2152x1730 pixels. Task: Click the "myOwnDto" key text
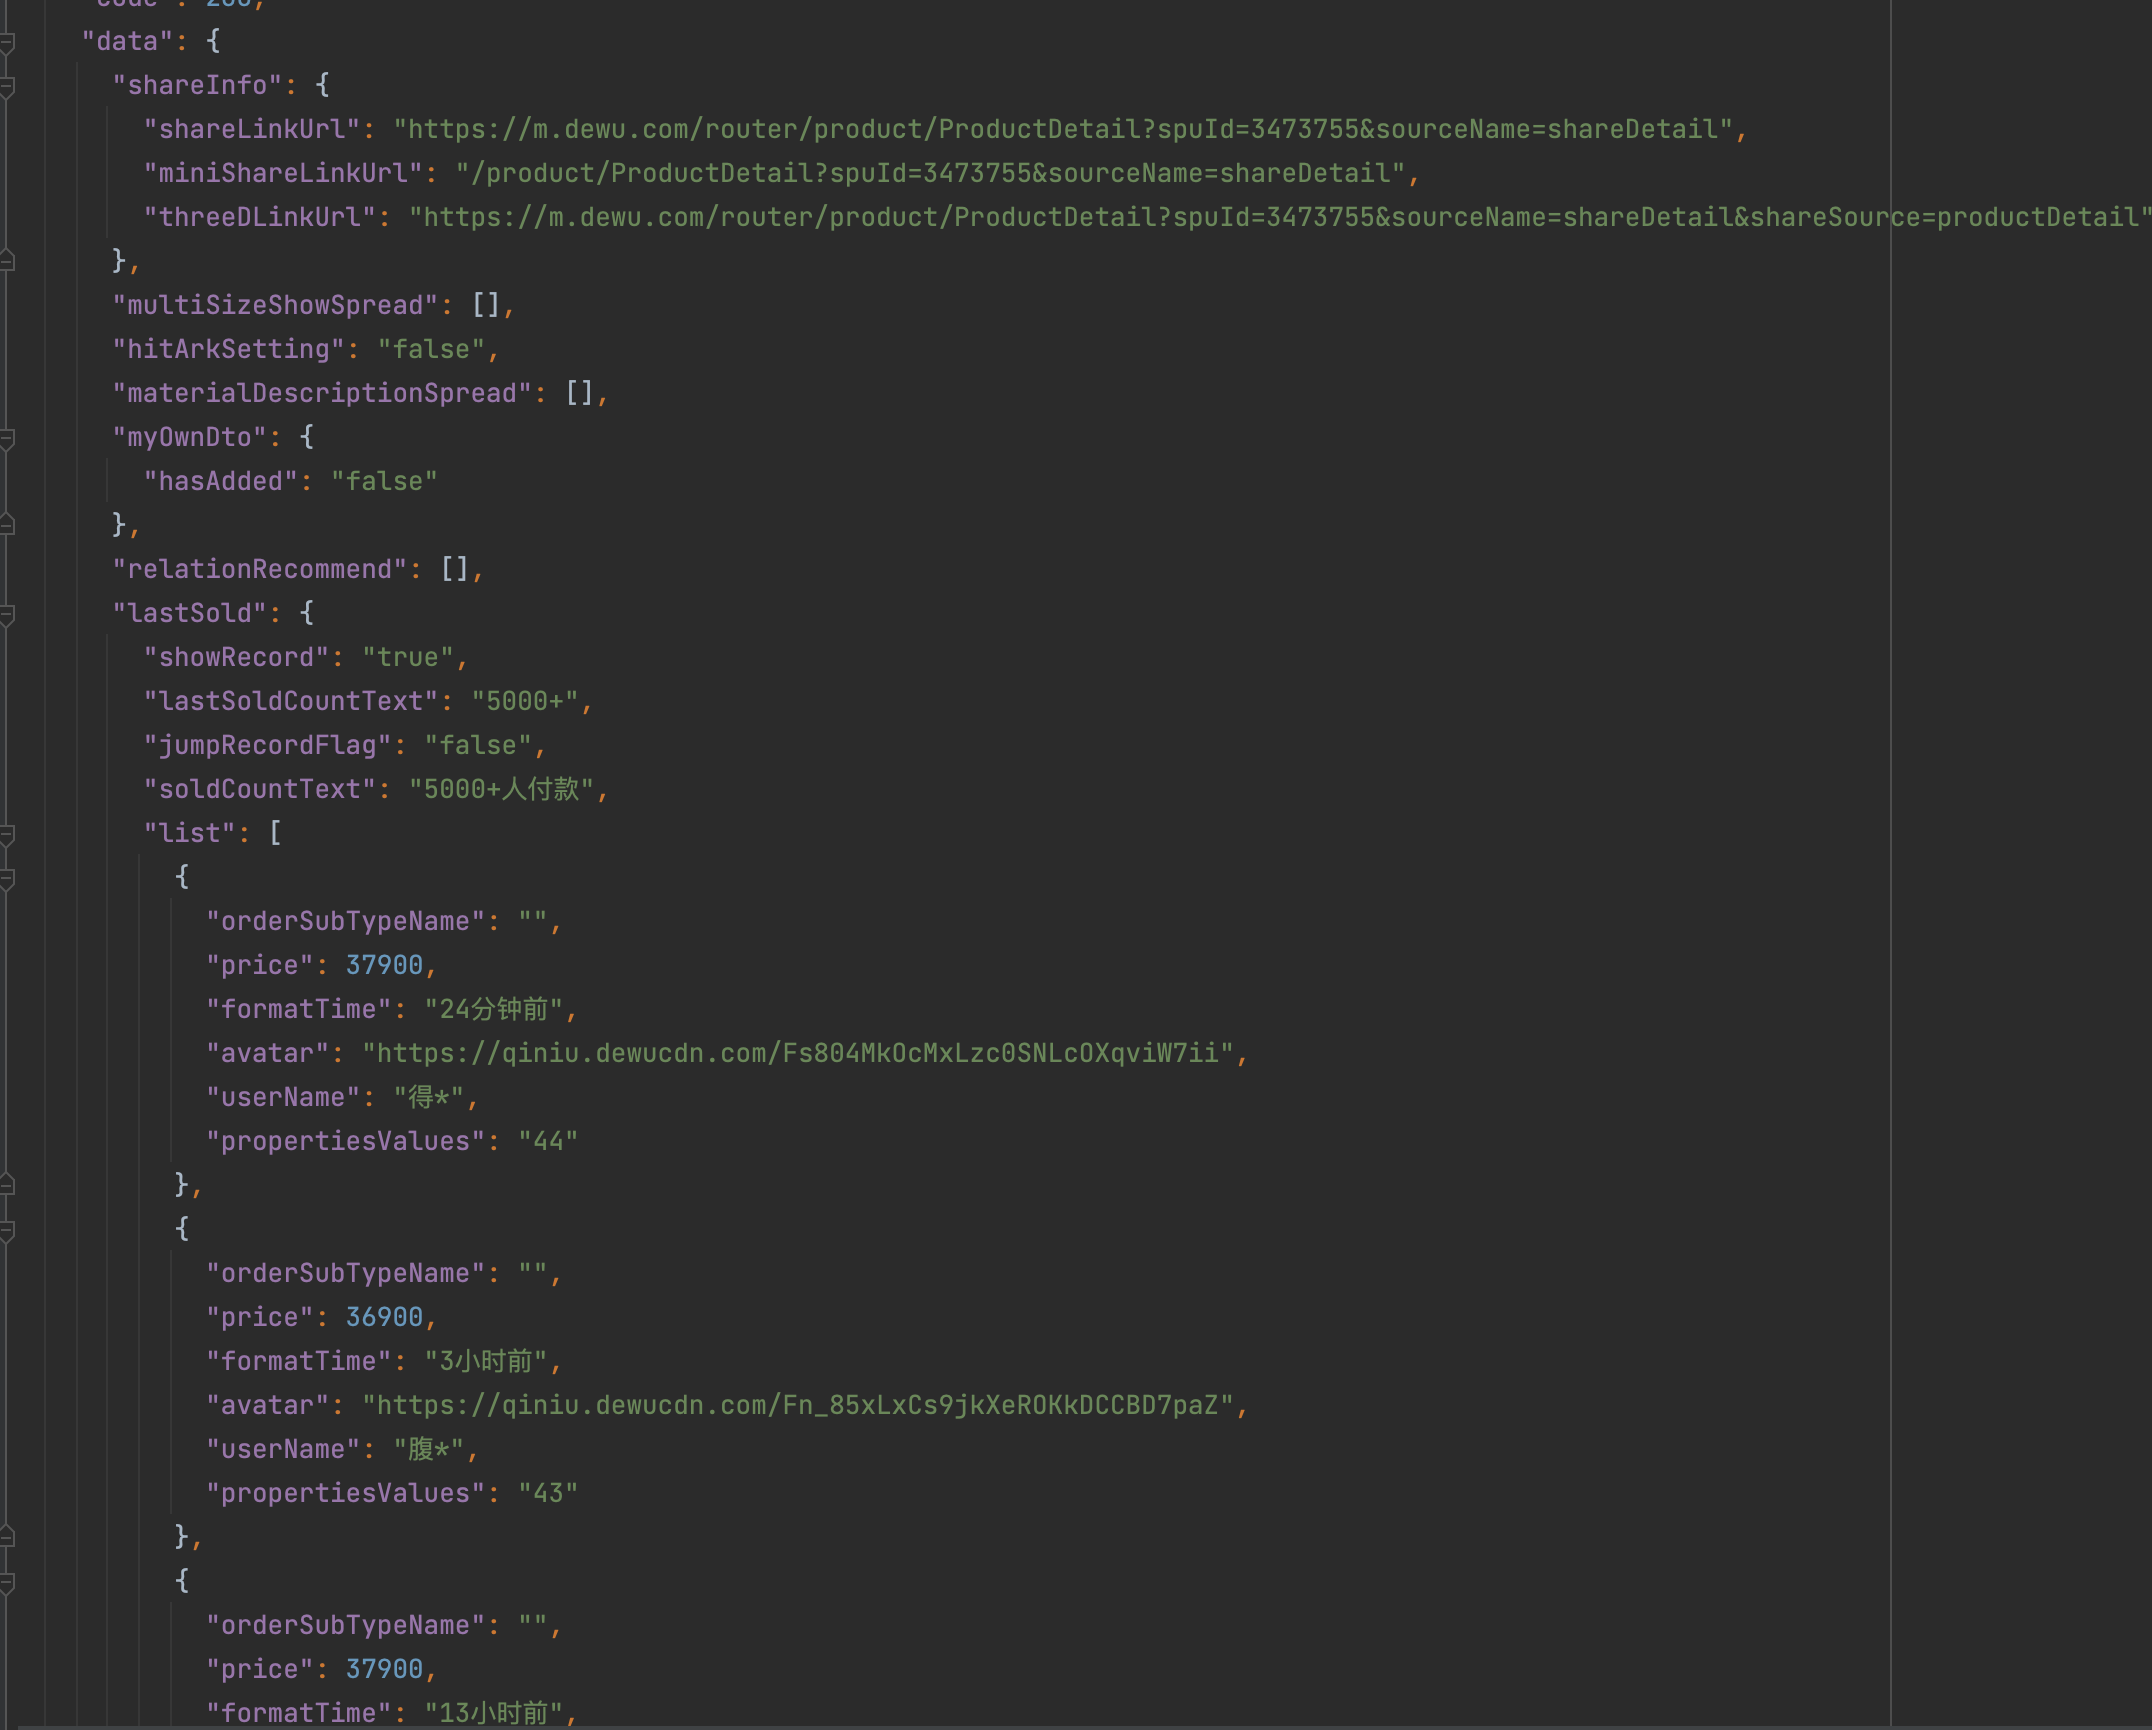[190, 437]
